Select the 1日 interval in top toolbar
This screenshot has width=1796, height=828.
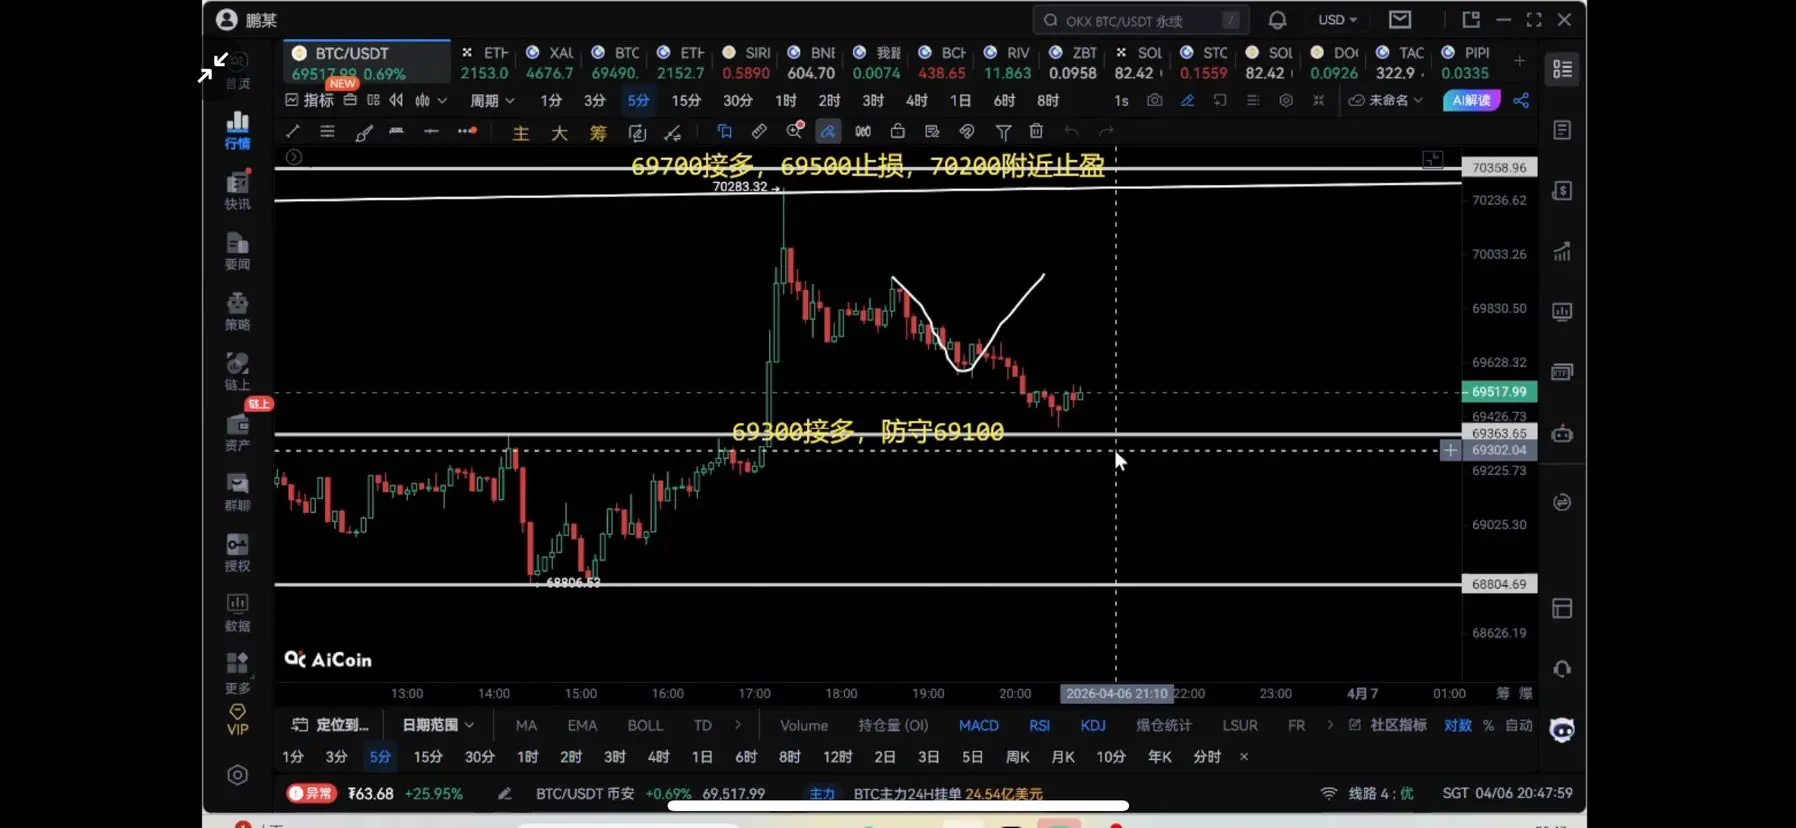(960, 100)
